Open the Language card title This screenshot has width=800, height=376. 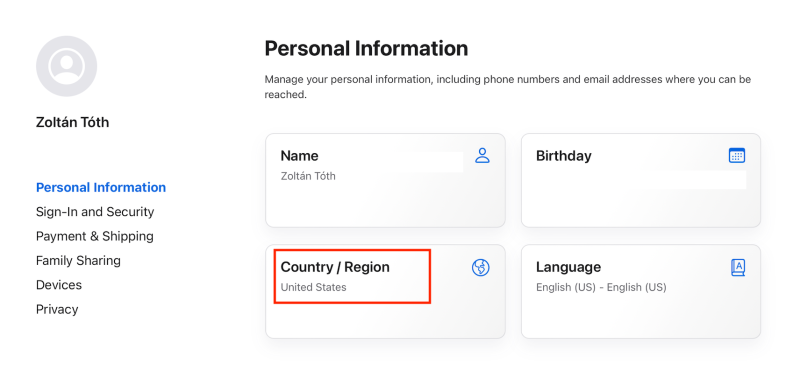(x=568, y=267)
